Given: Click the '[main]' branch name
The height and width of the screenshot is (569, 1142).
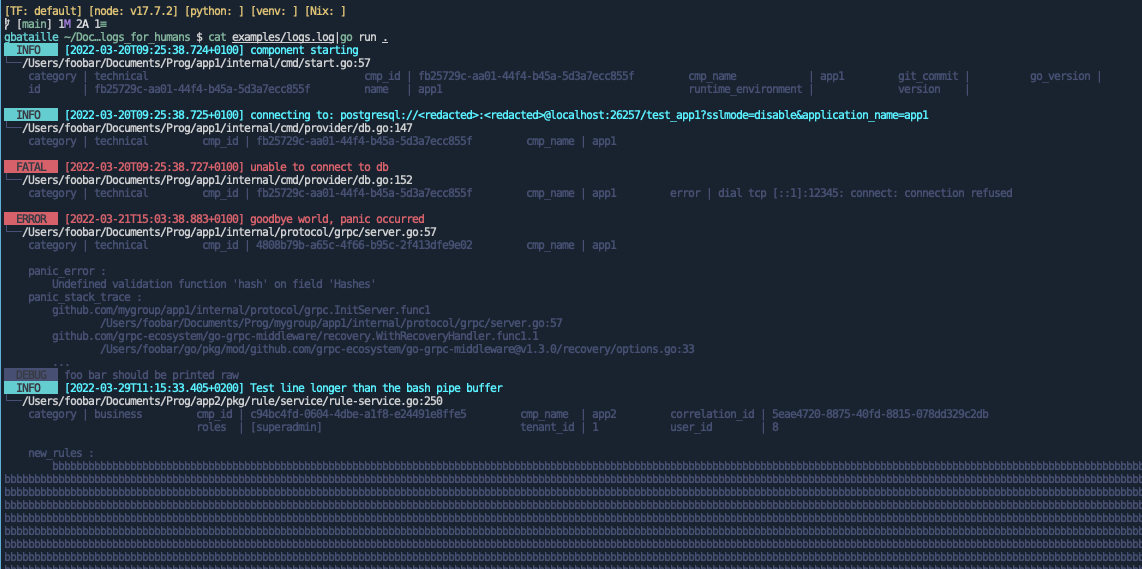Looking at the screenshot, I should (x=34, y=24).
